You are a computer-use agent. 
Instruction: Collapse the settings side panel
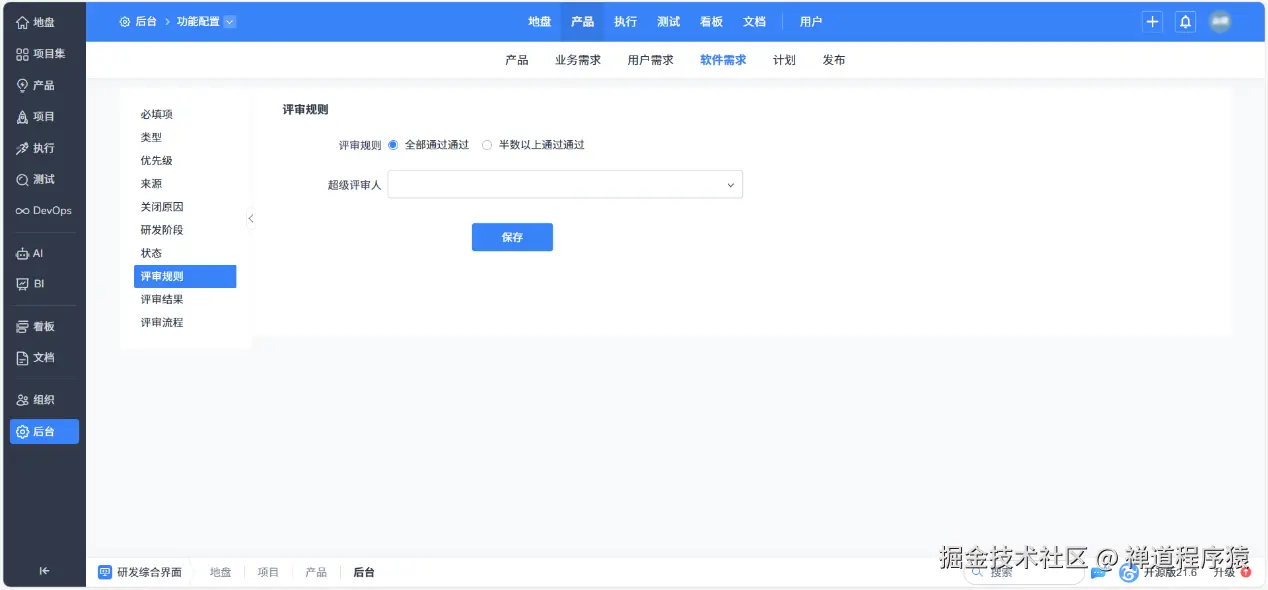(x=251, y=218)
